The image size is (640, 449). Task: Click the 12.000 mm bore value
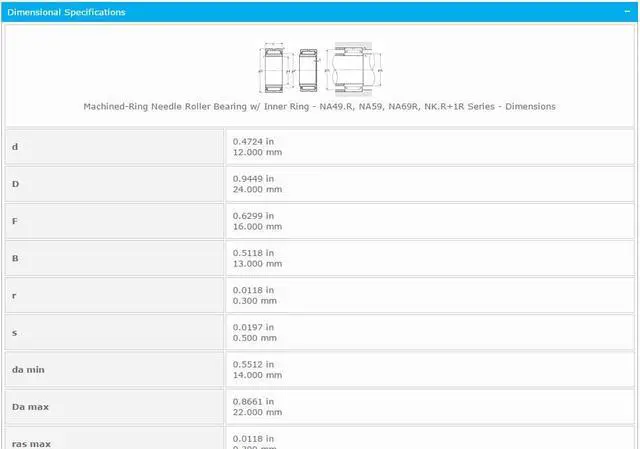click(x=257, y=153)
